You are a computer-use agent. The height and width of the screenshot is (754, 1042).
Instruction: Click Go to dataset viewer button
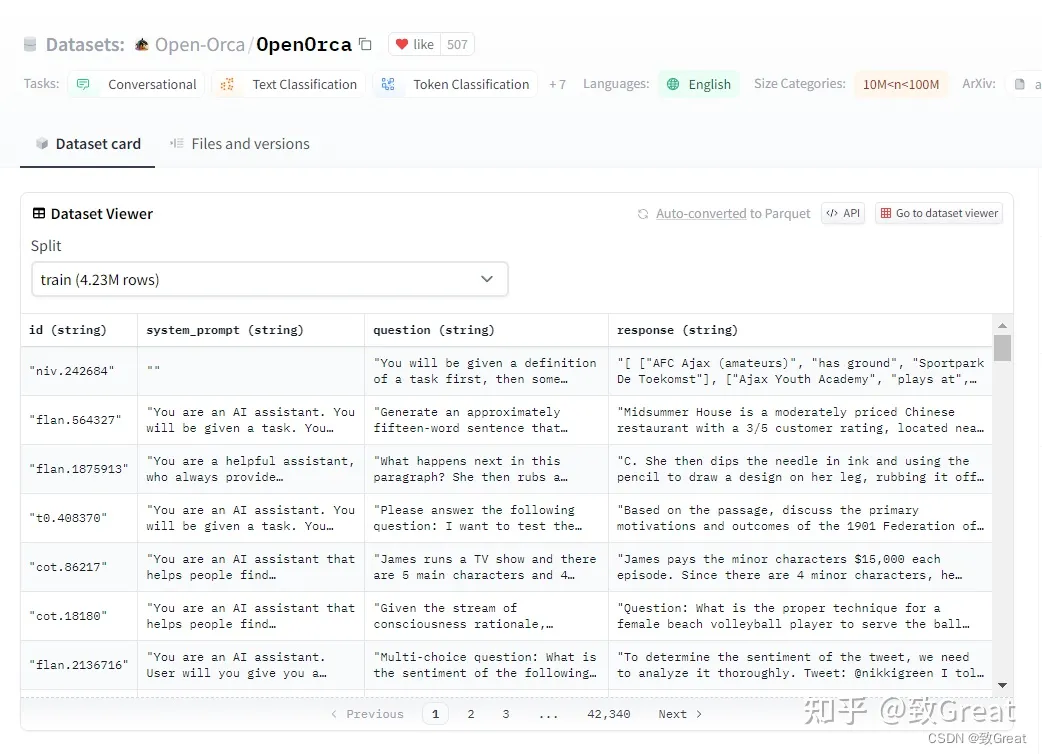tap(939, 213)
